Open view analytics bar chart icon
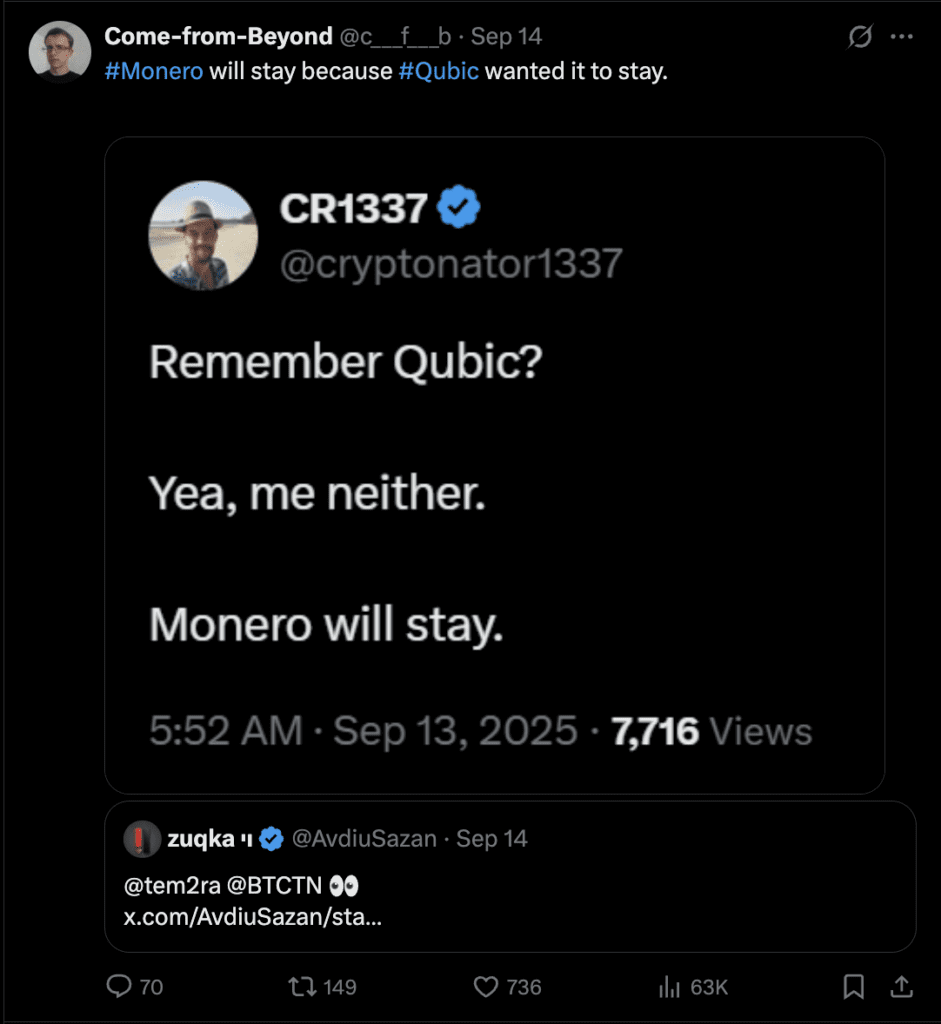941x1024 pixels. [x=669, y=987]
